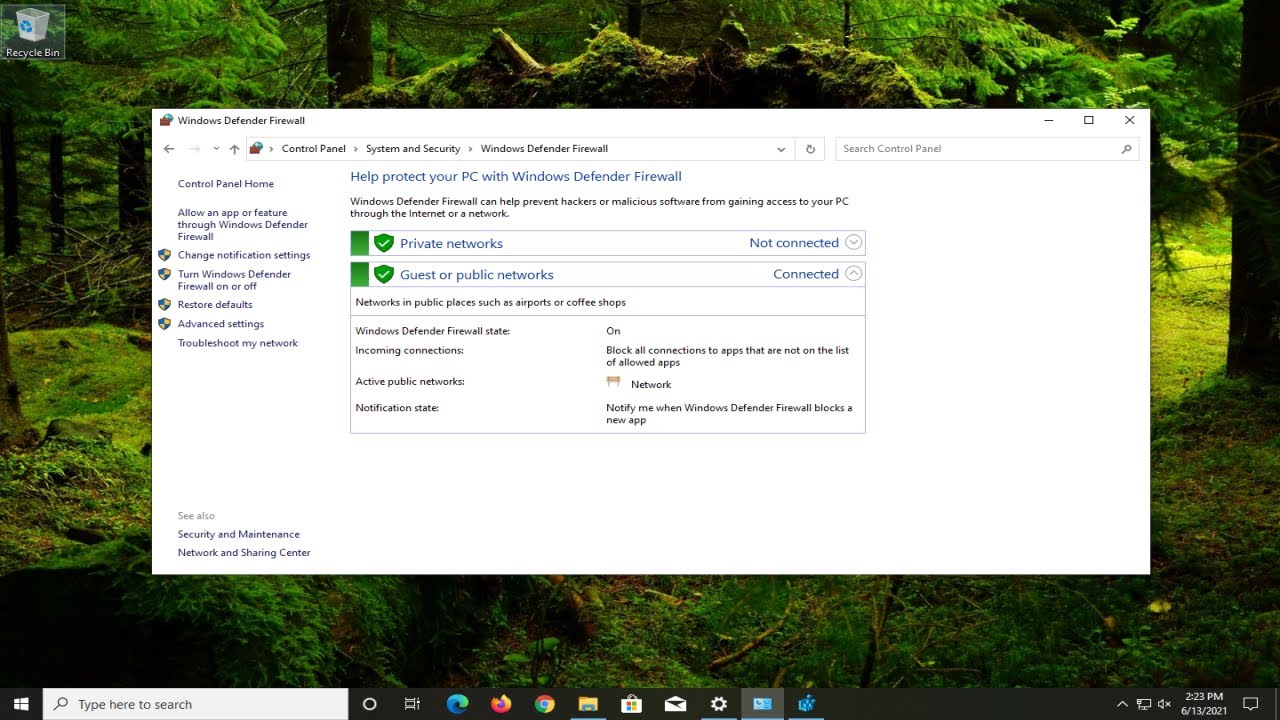
Task: Click the muted volume tray icon
Action: 1164,704
